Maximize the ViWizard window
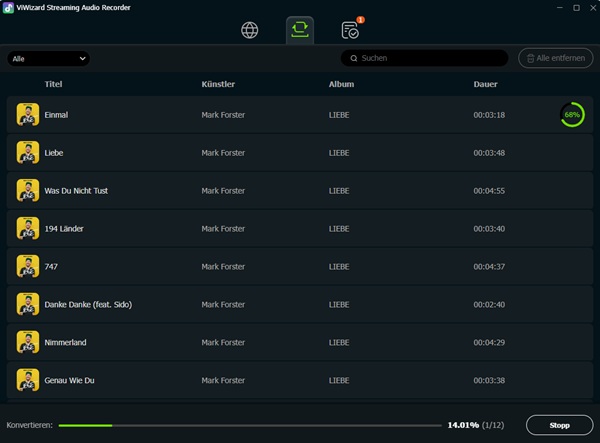The width and height of the screenshot is (600, 443). (576, 8)
